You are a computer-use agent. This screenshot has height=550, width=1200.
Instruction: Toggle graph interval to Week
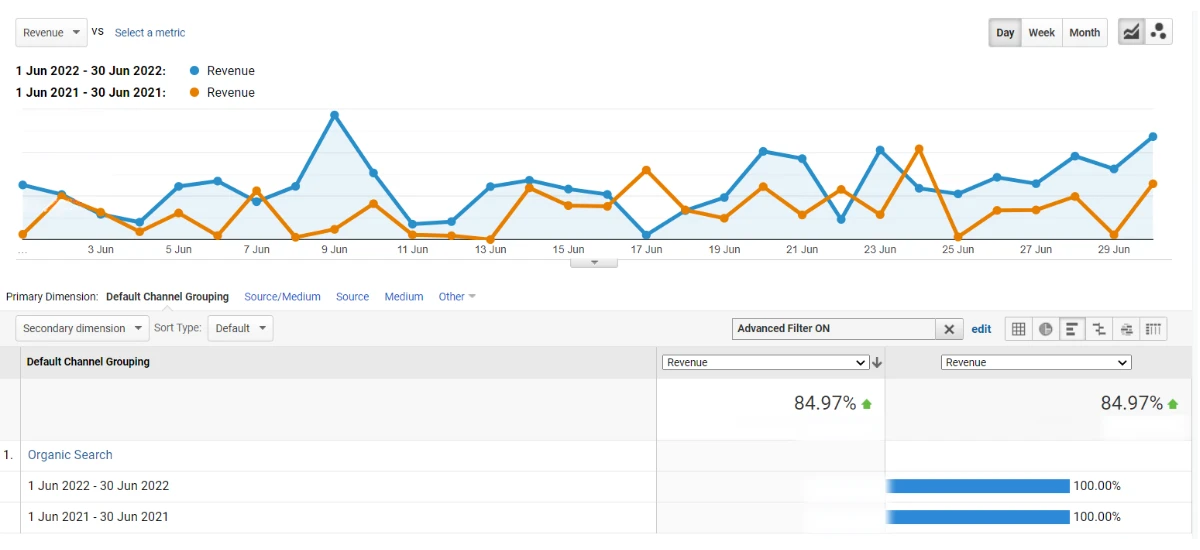tap(1041, 33)
